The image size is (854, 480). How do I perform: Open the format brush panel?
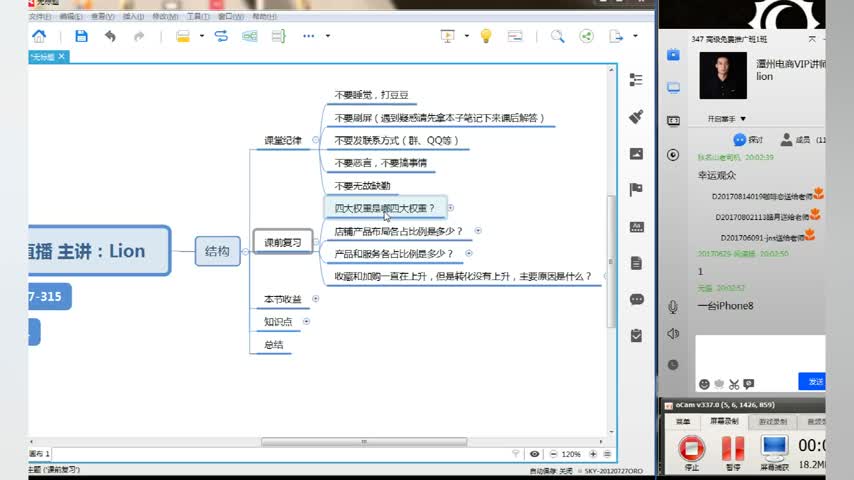pos(636,117)
